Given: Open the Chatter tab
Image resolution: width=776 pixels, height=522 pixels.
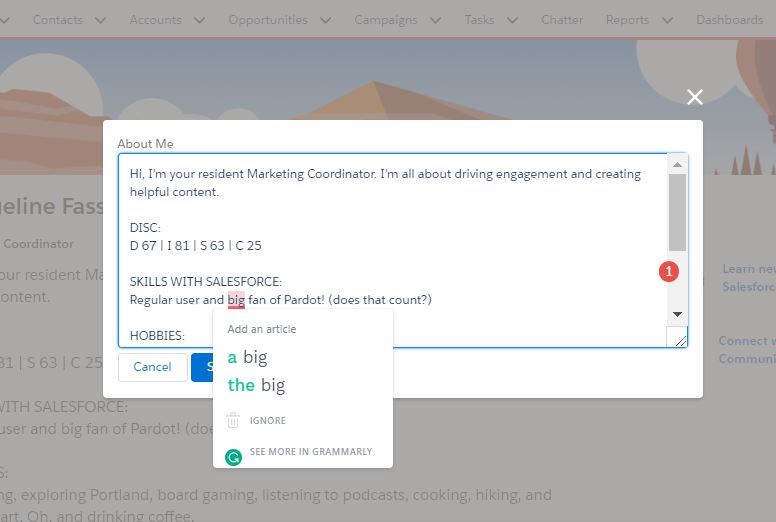Looking at the screenshot, I should point(562,20).
